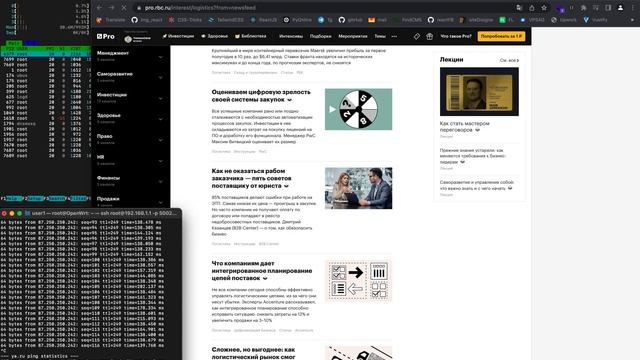Open article 'Оцениваем цифровую зрелость своей системы закупок'
This screenshot has width=640, height=360.
pyautogui.click(x=261, y=96)
